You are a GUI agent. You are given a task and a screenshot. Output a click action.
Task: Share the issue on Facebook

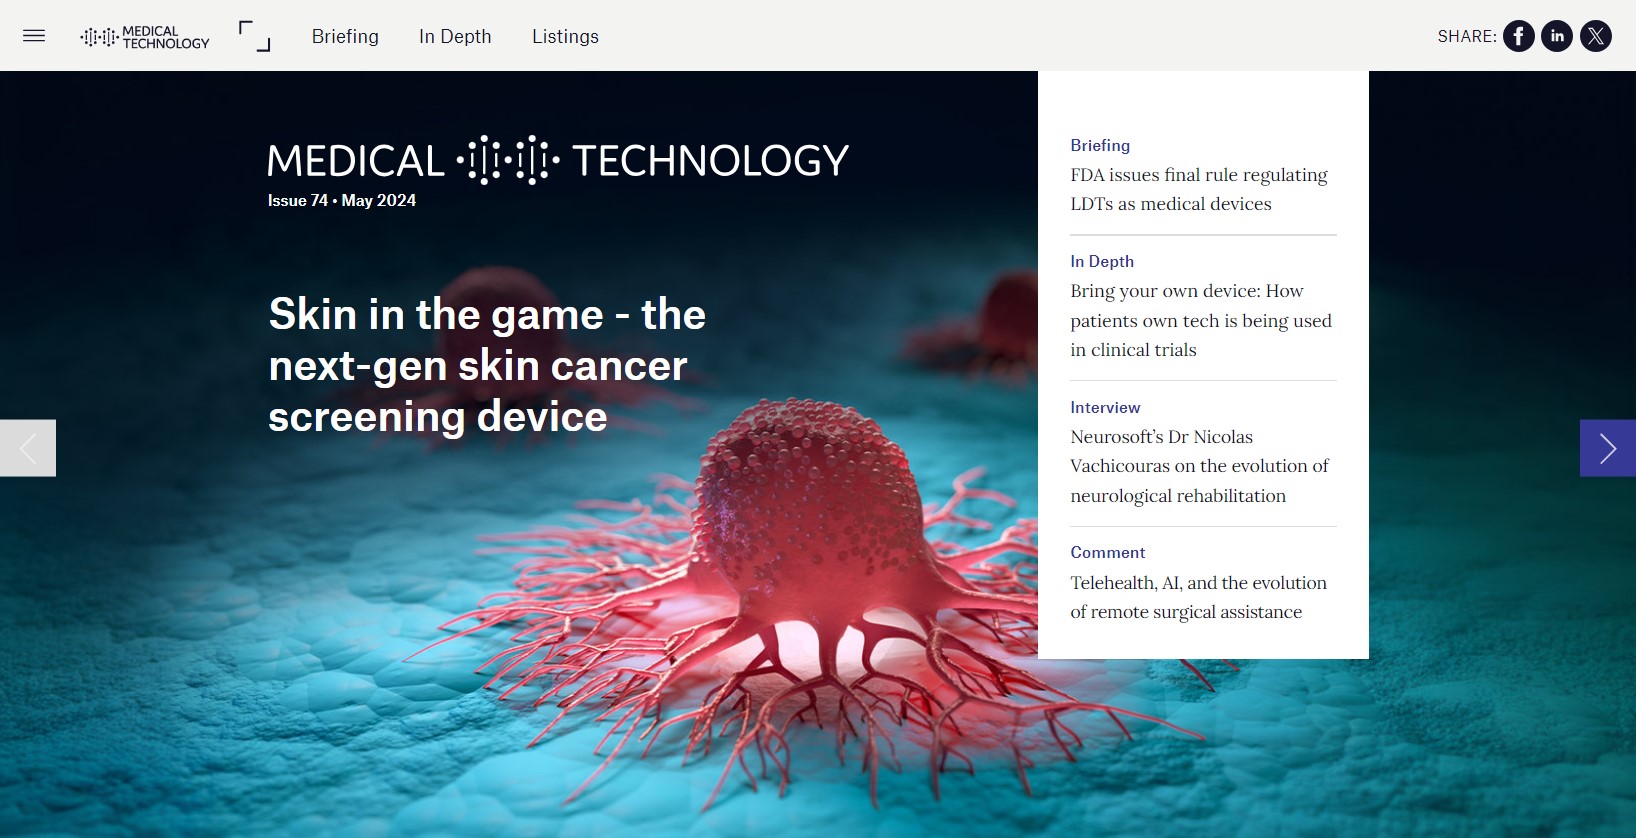tap(1518, 36)
